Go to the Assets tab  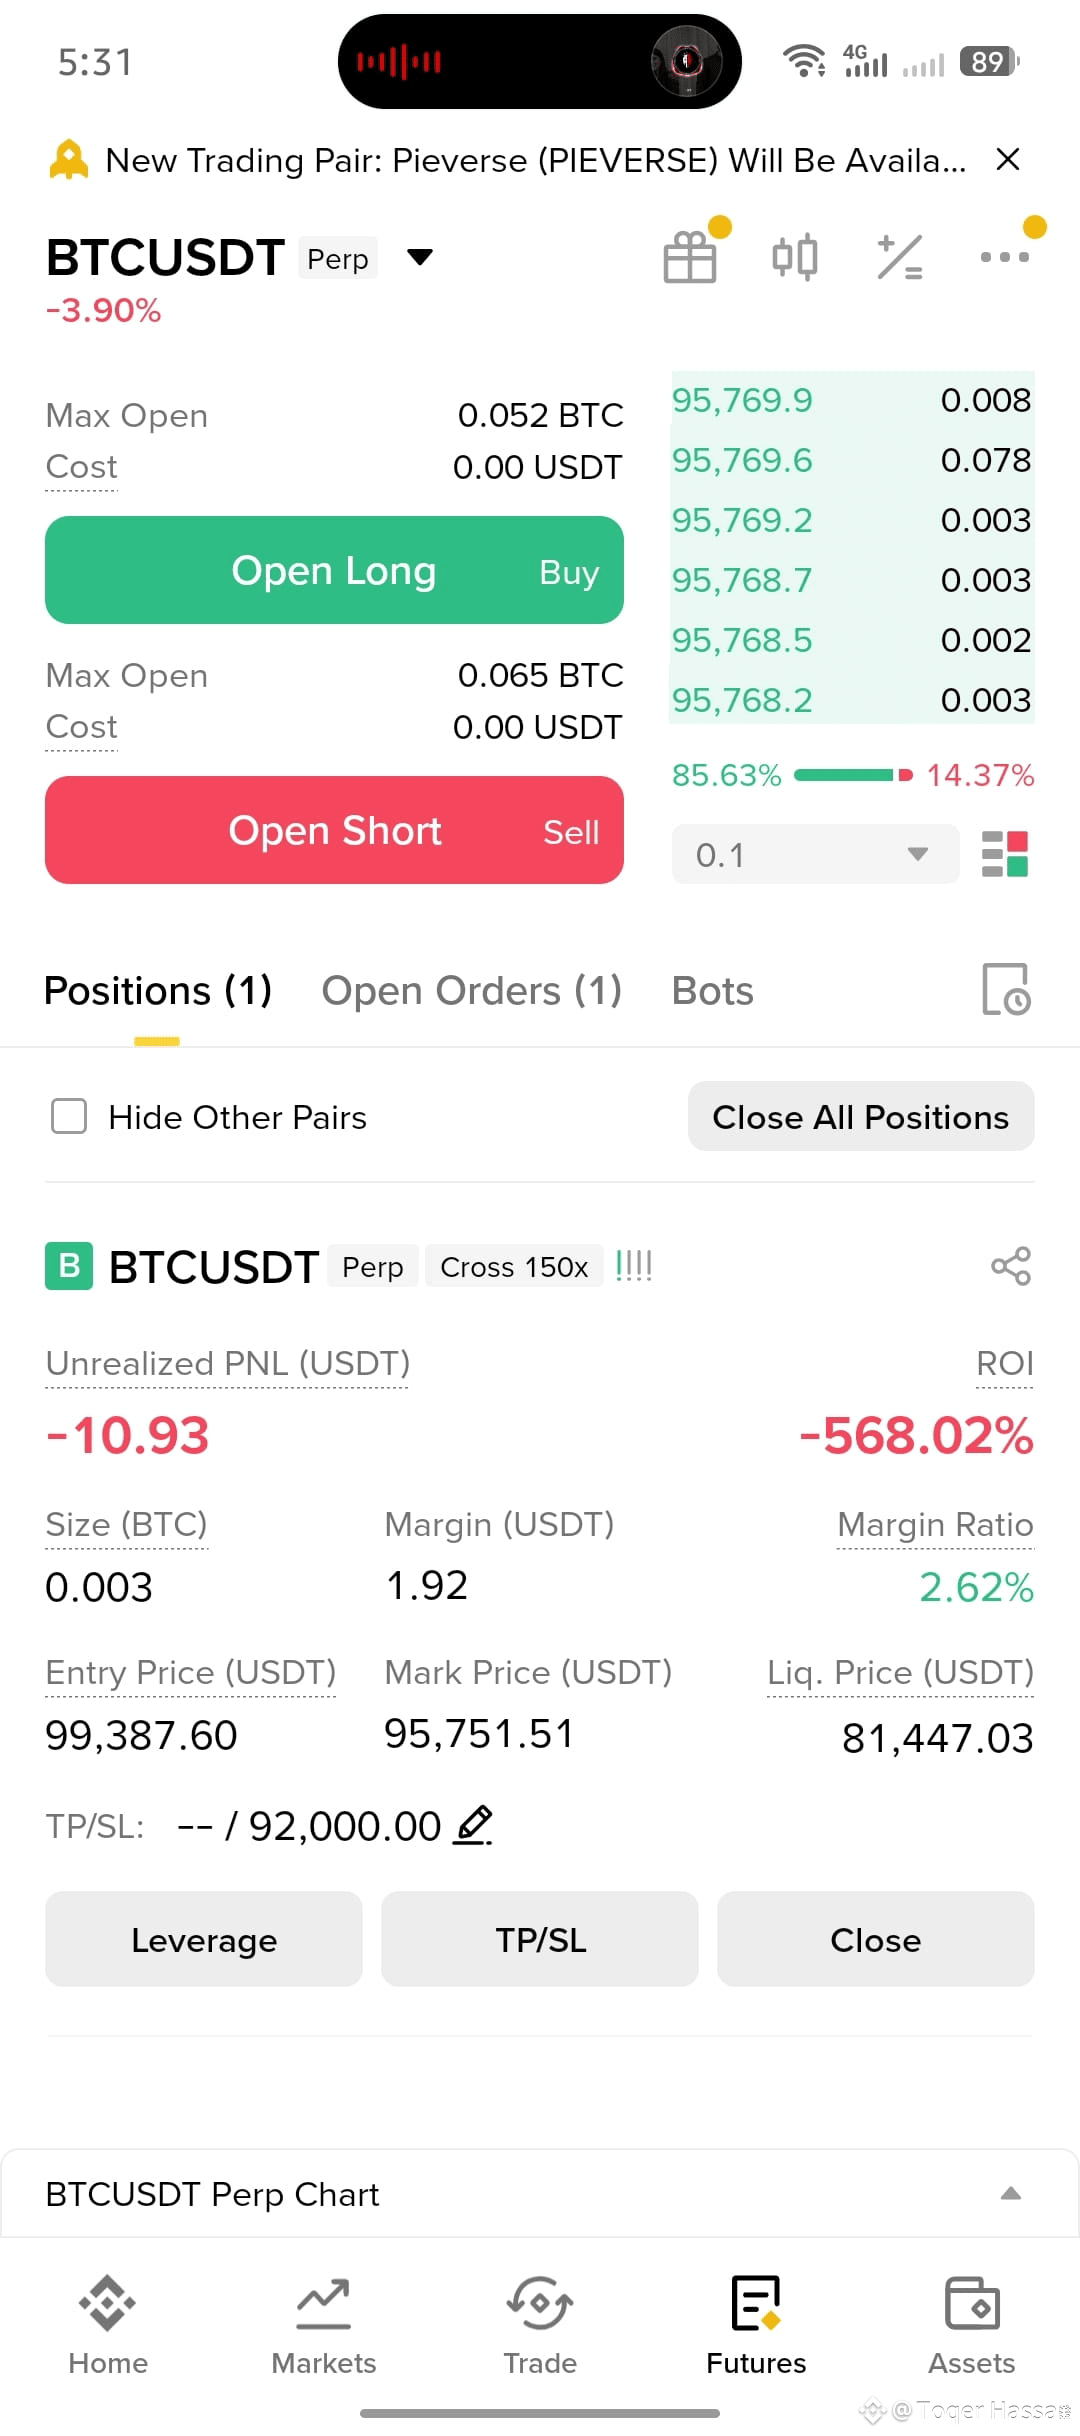(x=972, y=2325)
